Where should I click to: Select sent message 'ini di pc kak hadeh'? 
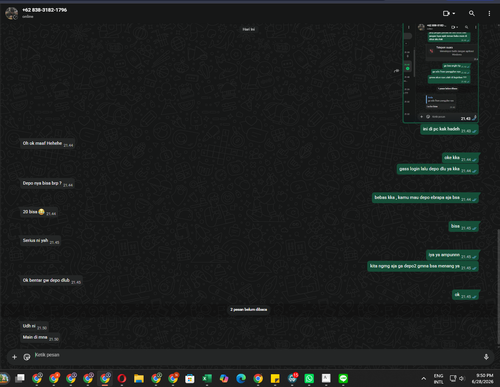pos(449,129)
